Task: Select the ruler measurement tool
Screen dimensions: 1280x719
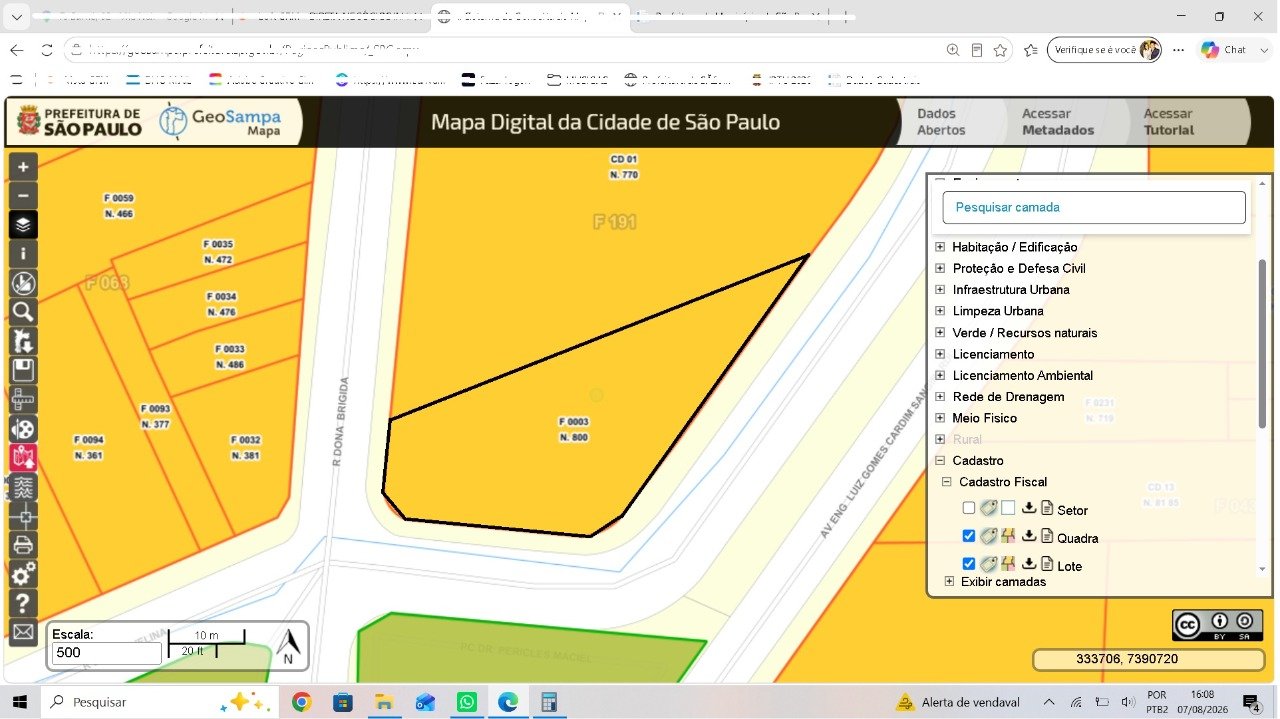Action: [23, 400]
